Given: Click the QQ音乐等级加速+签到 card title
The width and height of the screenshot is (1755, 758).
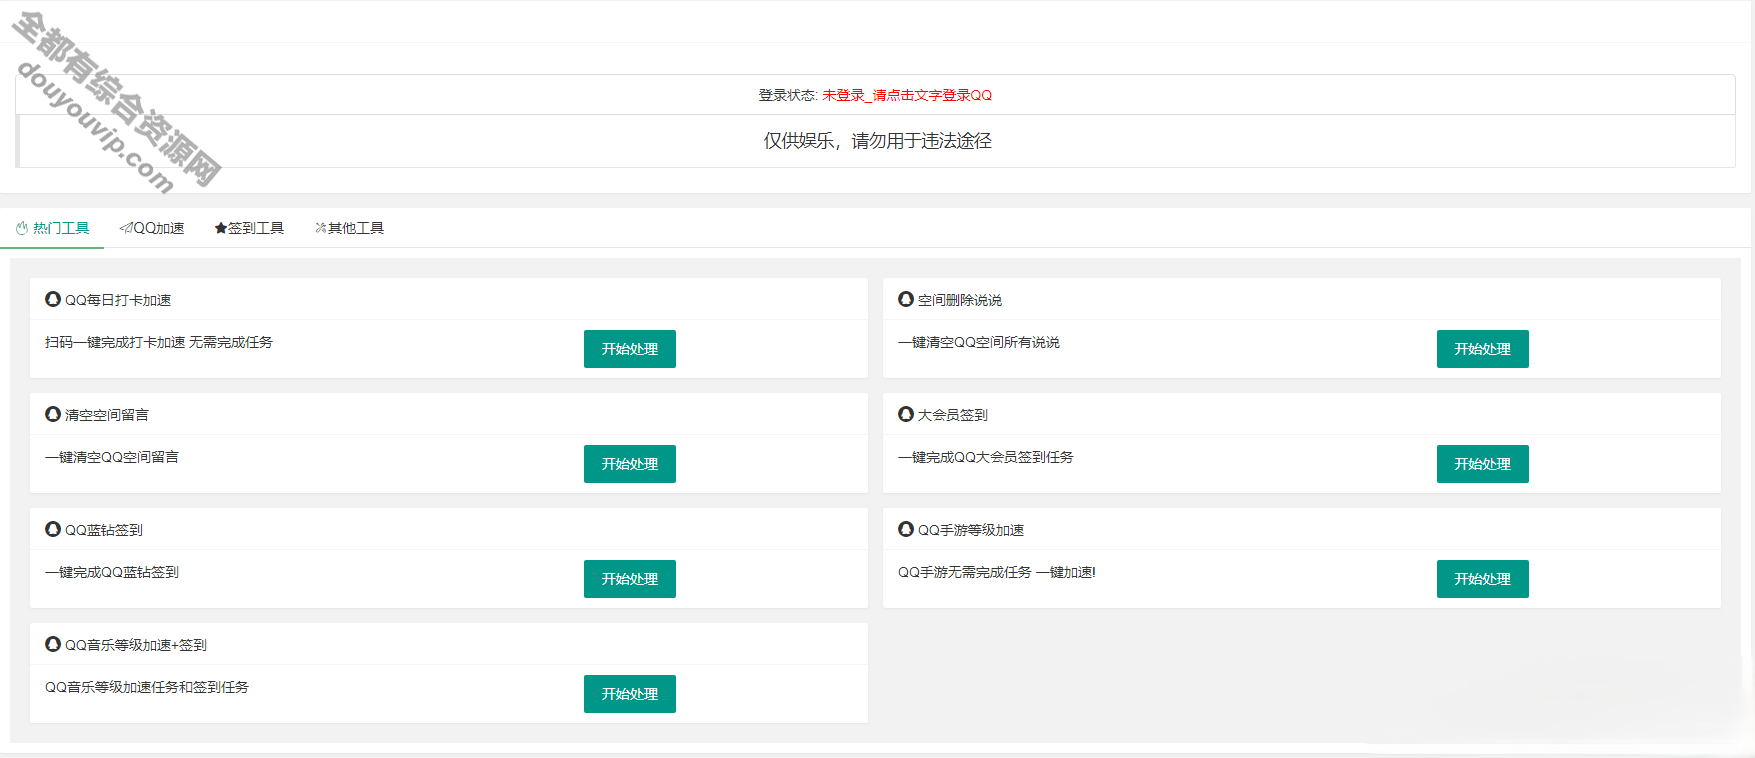Looking at the screenshot, I should [136, 645].
